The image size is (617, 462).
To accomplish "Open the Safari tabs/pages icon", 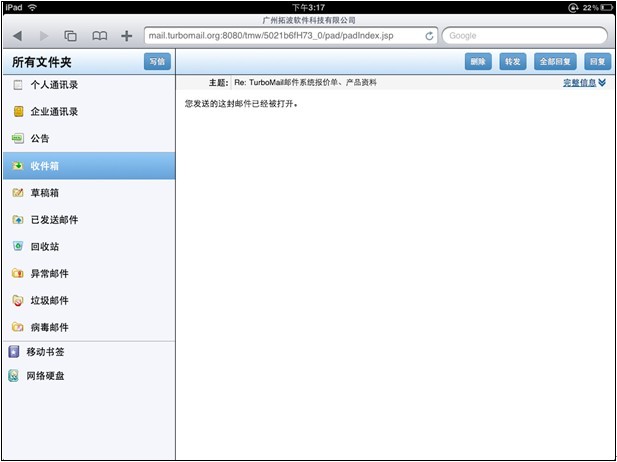I will point(70,36).
